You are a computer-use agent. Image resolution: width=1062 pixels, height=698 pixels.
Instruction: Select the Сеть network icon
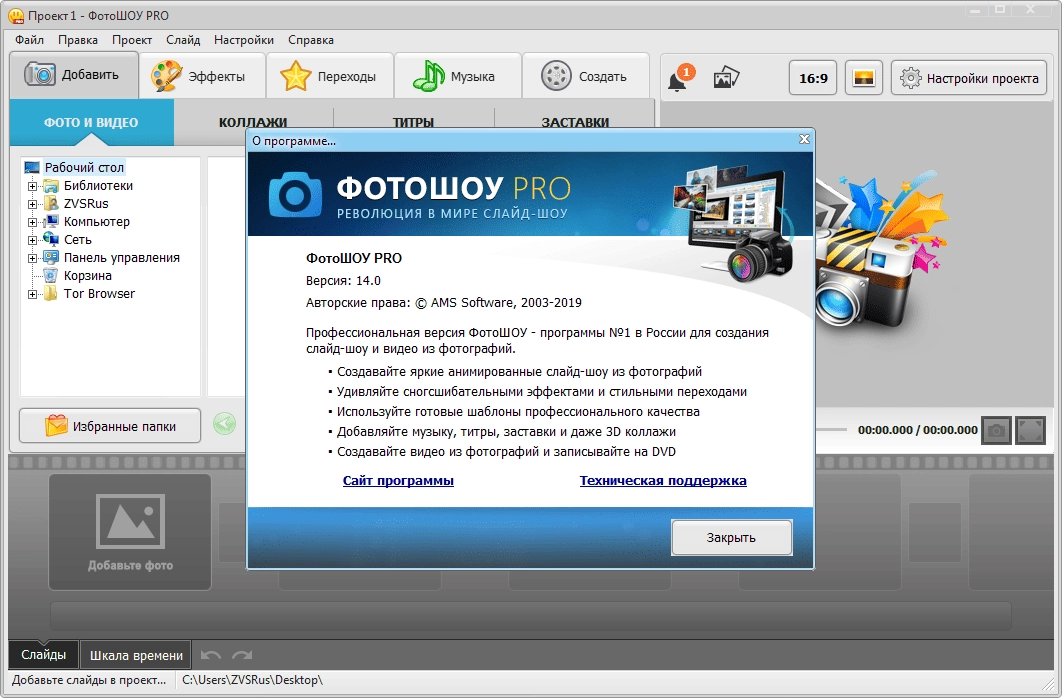(51, 240)
